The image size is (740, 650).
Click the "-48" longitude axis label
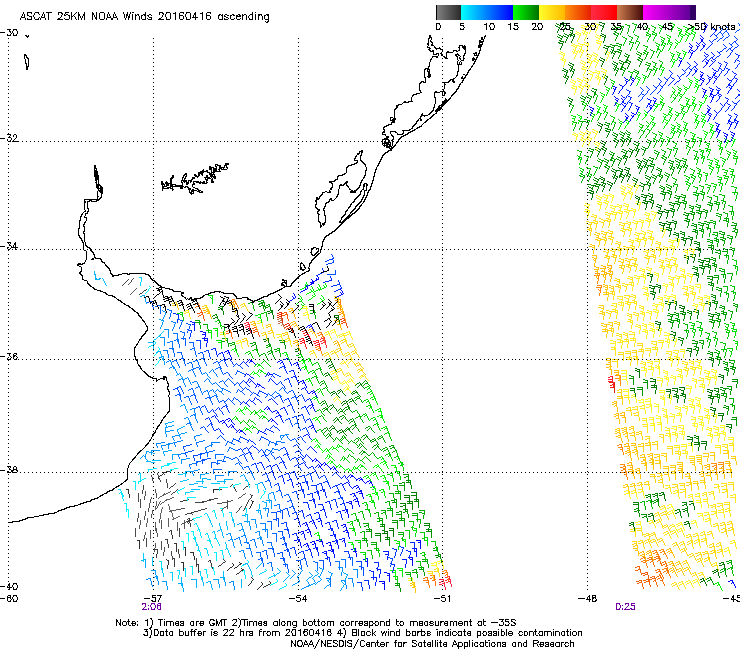(588, 599)
